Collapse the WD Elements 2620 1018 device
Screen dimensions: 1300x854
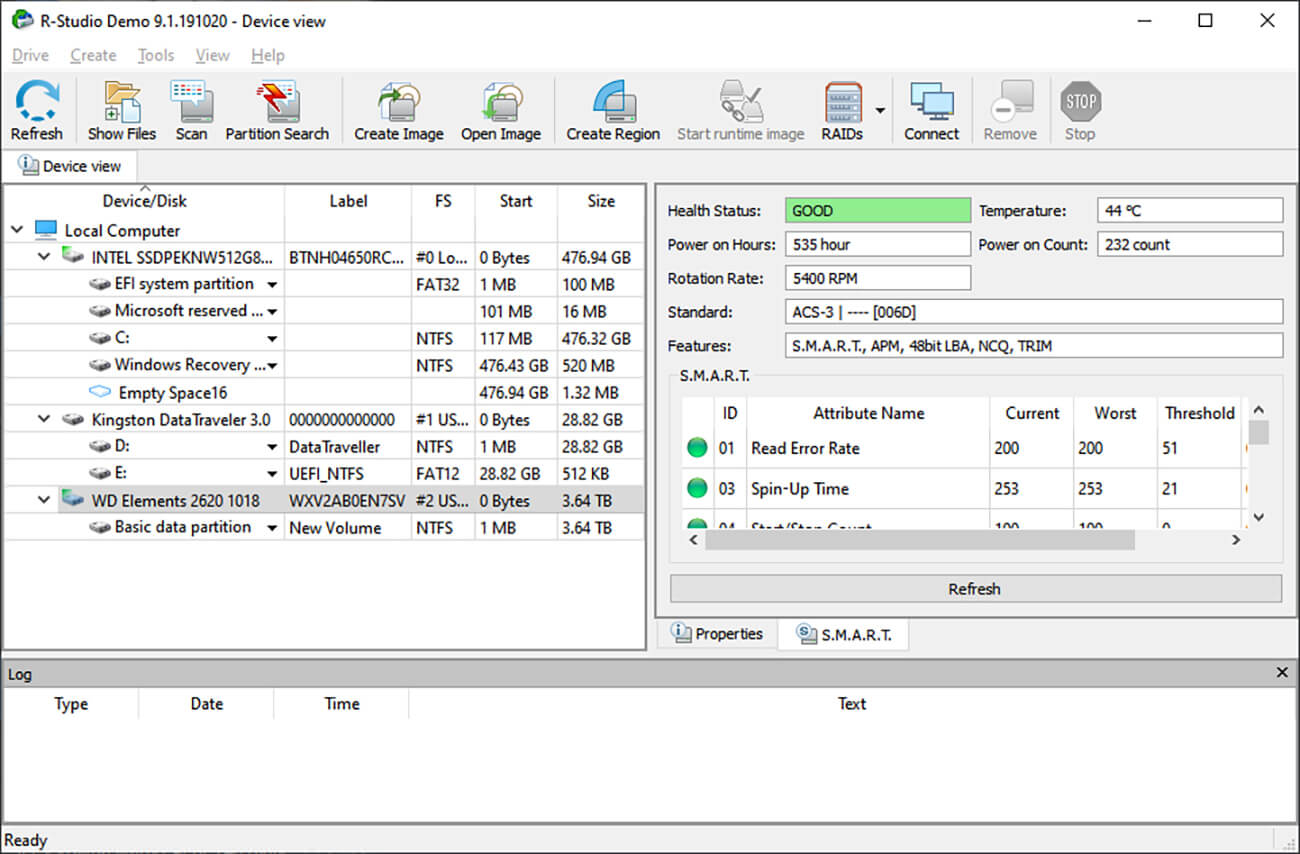pos(43,500)
